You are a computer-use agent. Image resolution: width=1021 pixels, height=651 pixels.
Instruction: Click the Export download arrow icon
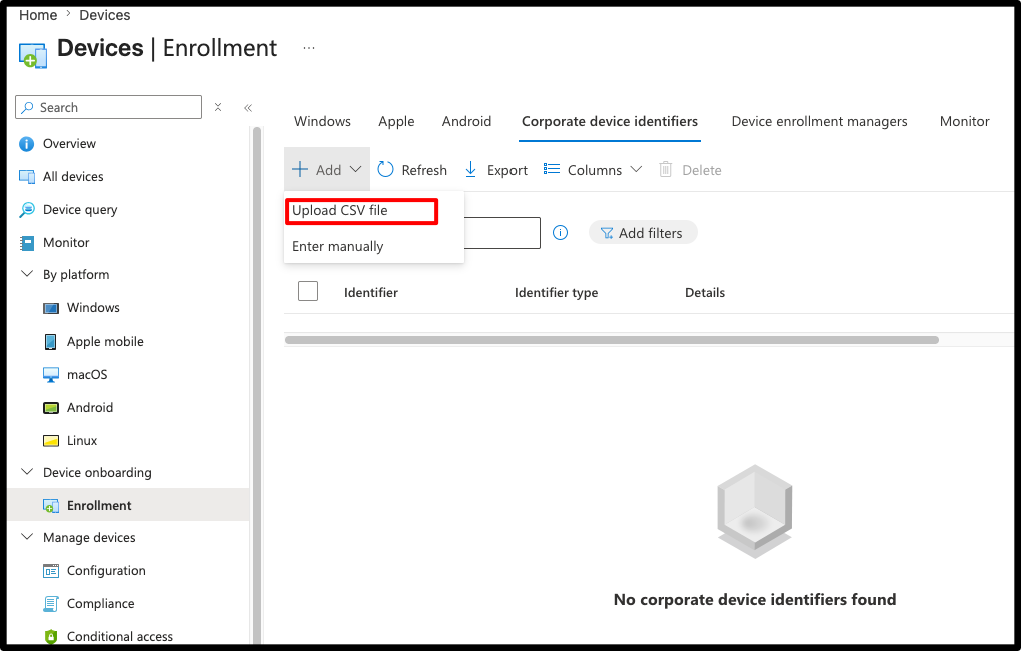click(x=470, y=170)
